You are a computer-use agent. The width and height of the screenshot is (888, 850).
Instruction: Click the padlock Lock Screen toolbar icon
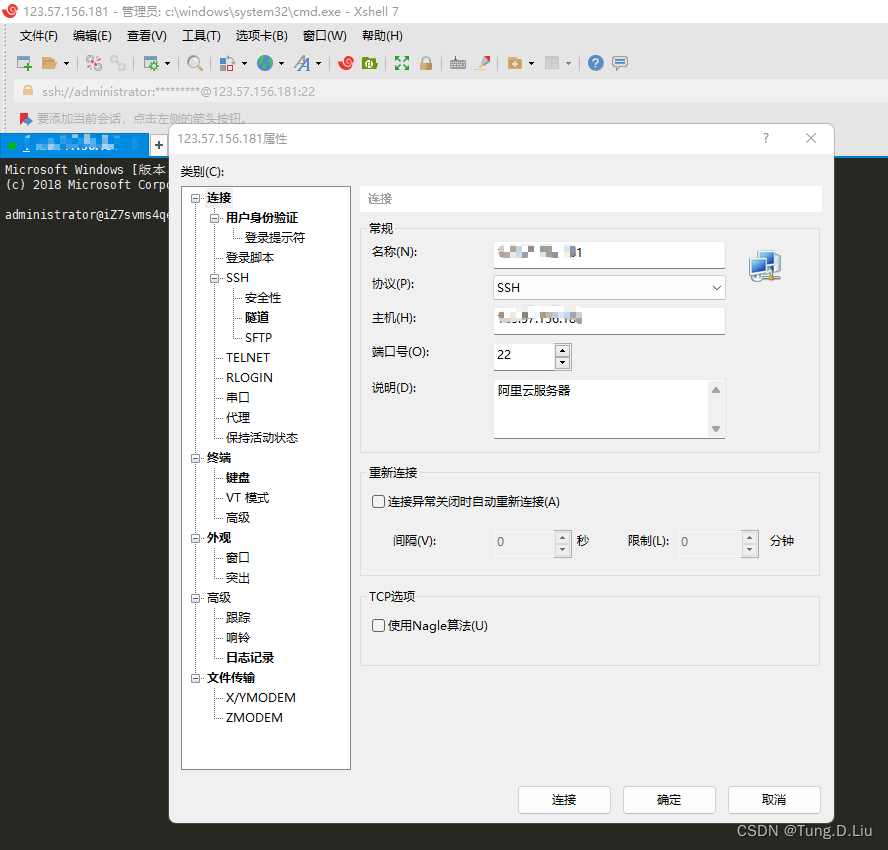click(426, 63)
